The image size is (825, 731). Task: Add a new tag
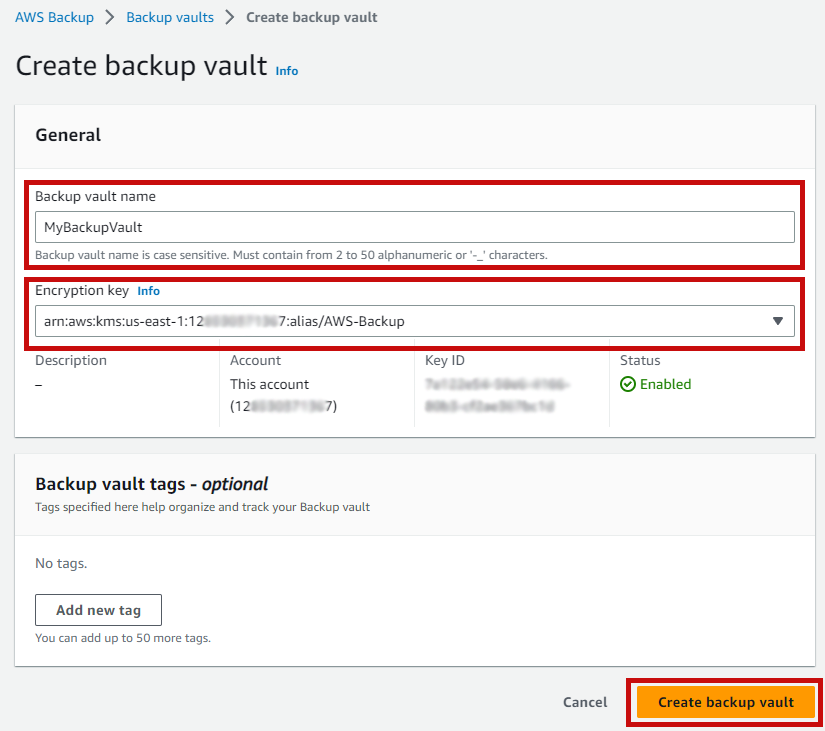click(98, 610)
